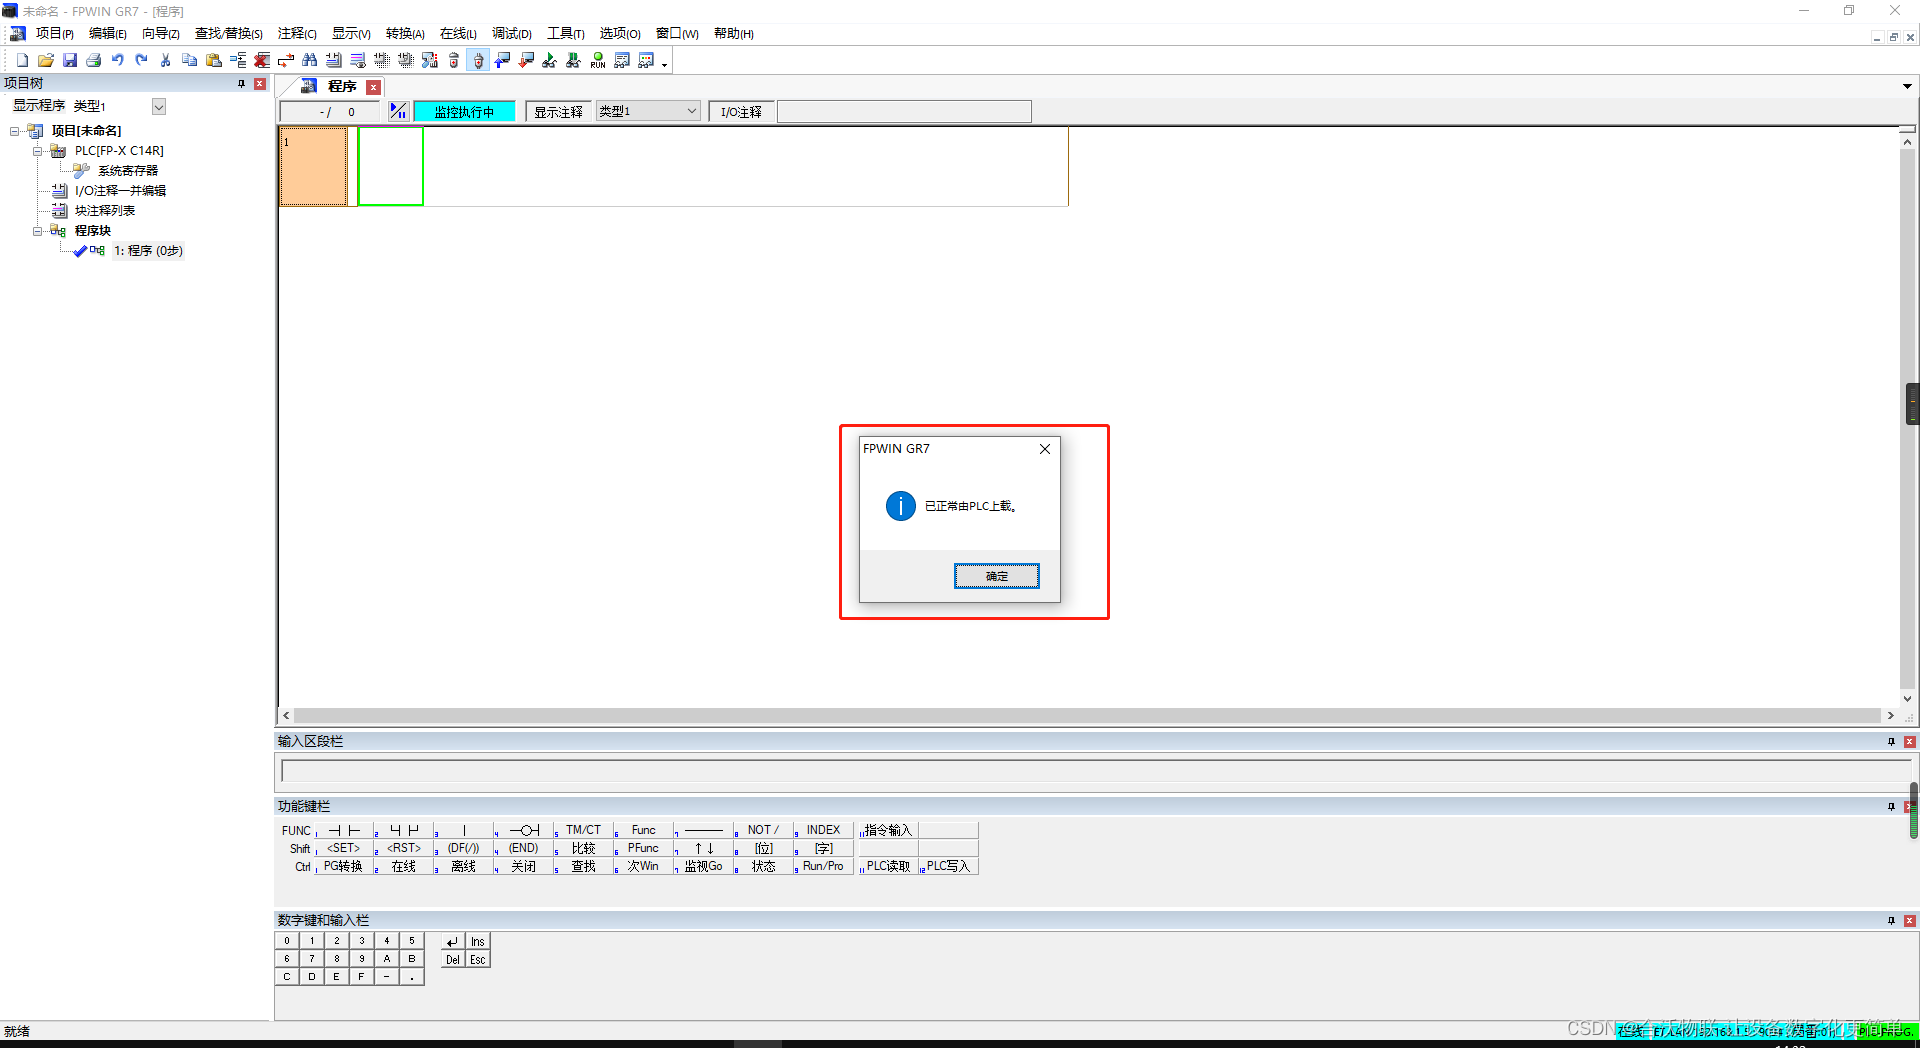The width and height of the screenshot is (1920, 1048).
Task: Collapse the 程序块 tree node
Action: coord(38,231)
